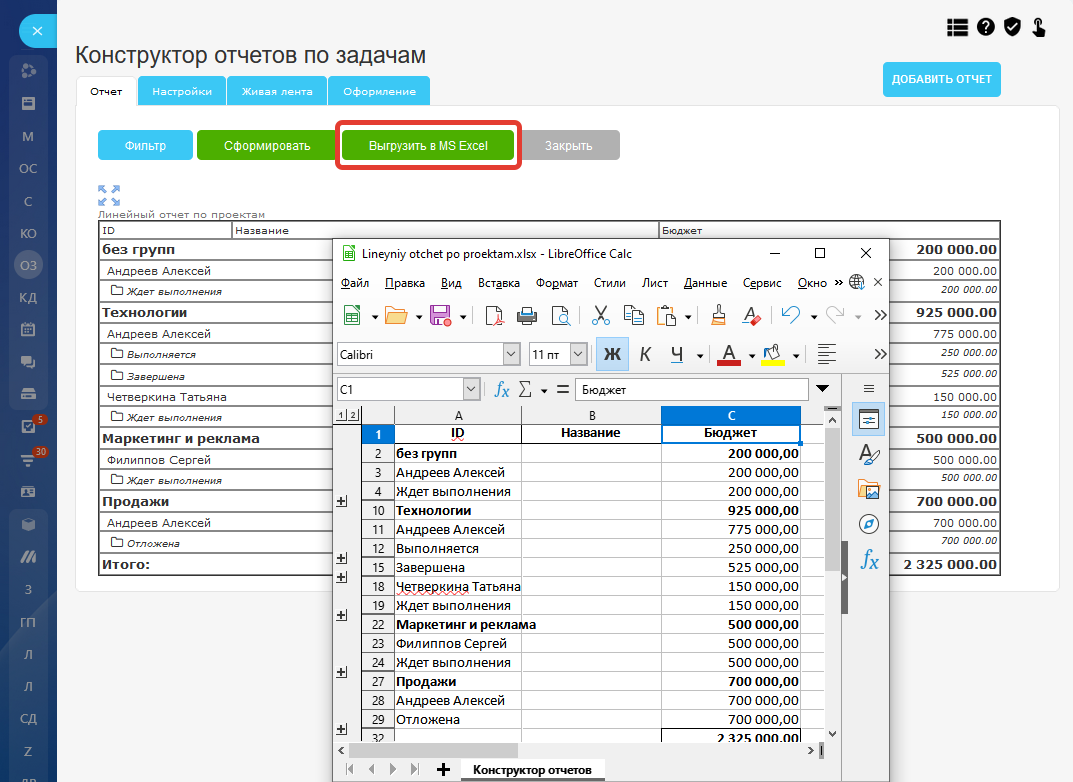Image resolution: width=1073 pixels, height=782 pixels.
Task: Apply the yellow background highlight color
Action: [x=772, y=354]
